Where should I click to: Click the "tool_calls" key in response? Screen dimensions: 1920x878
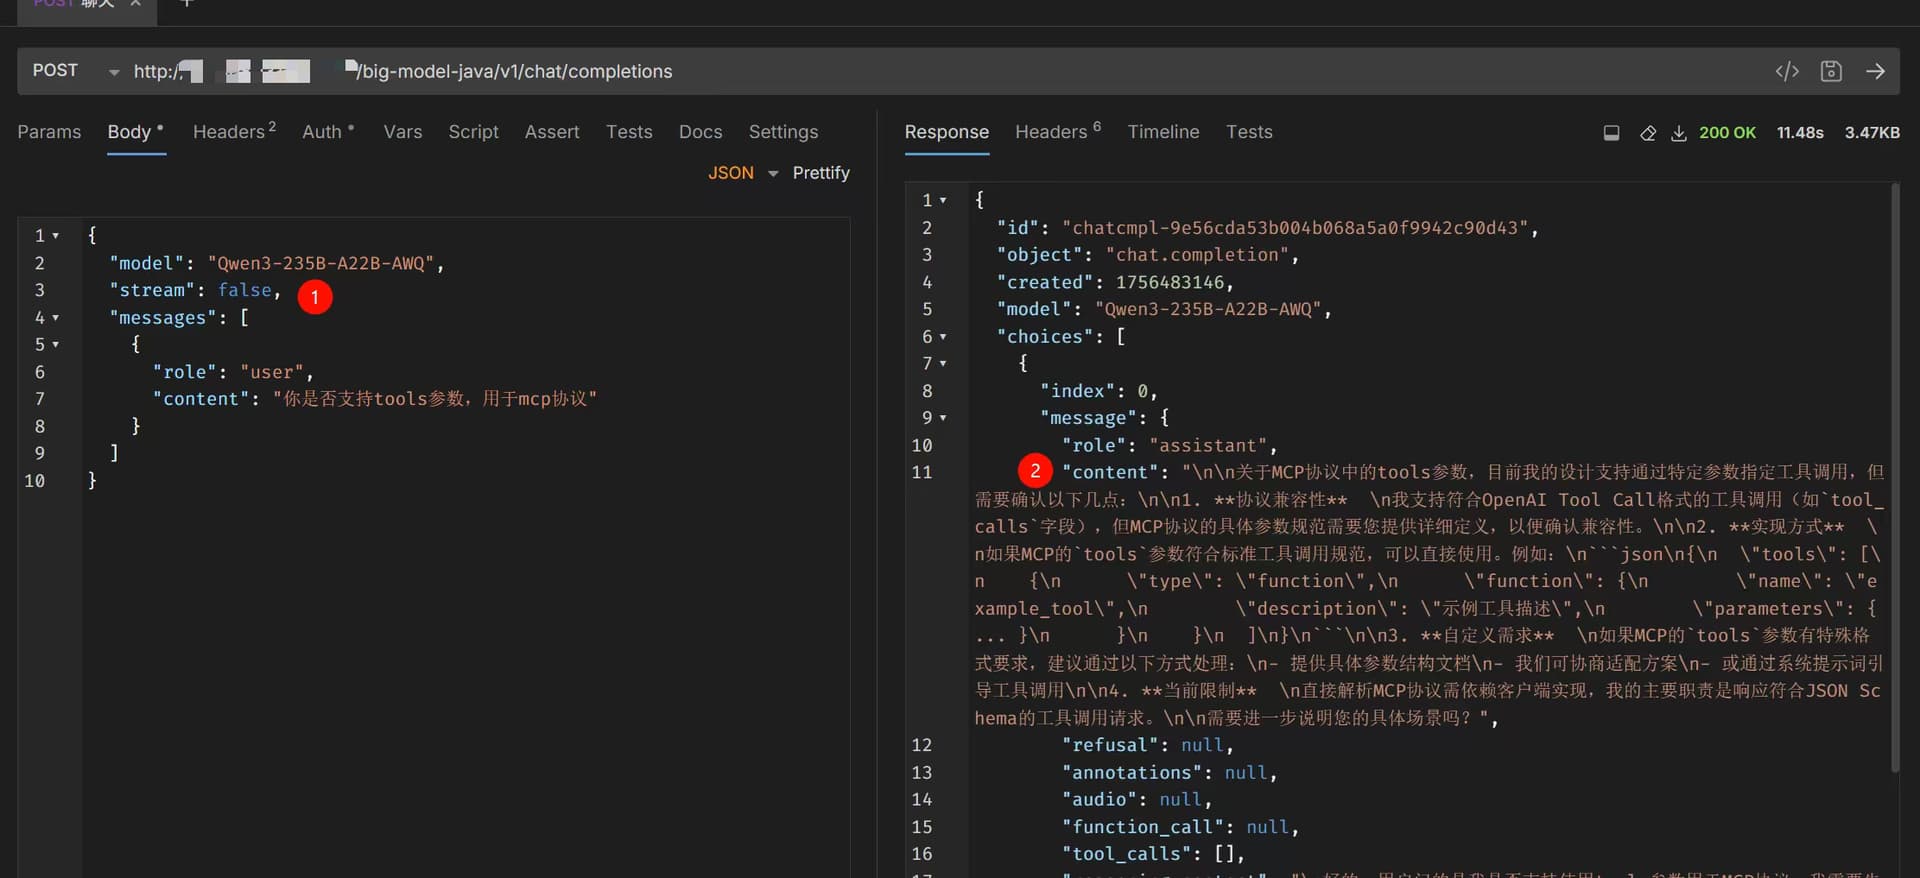pos(1126,854)
